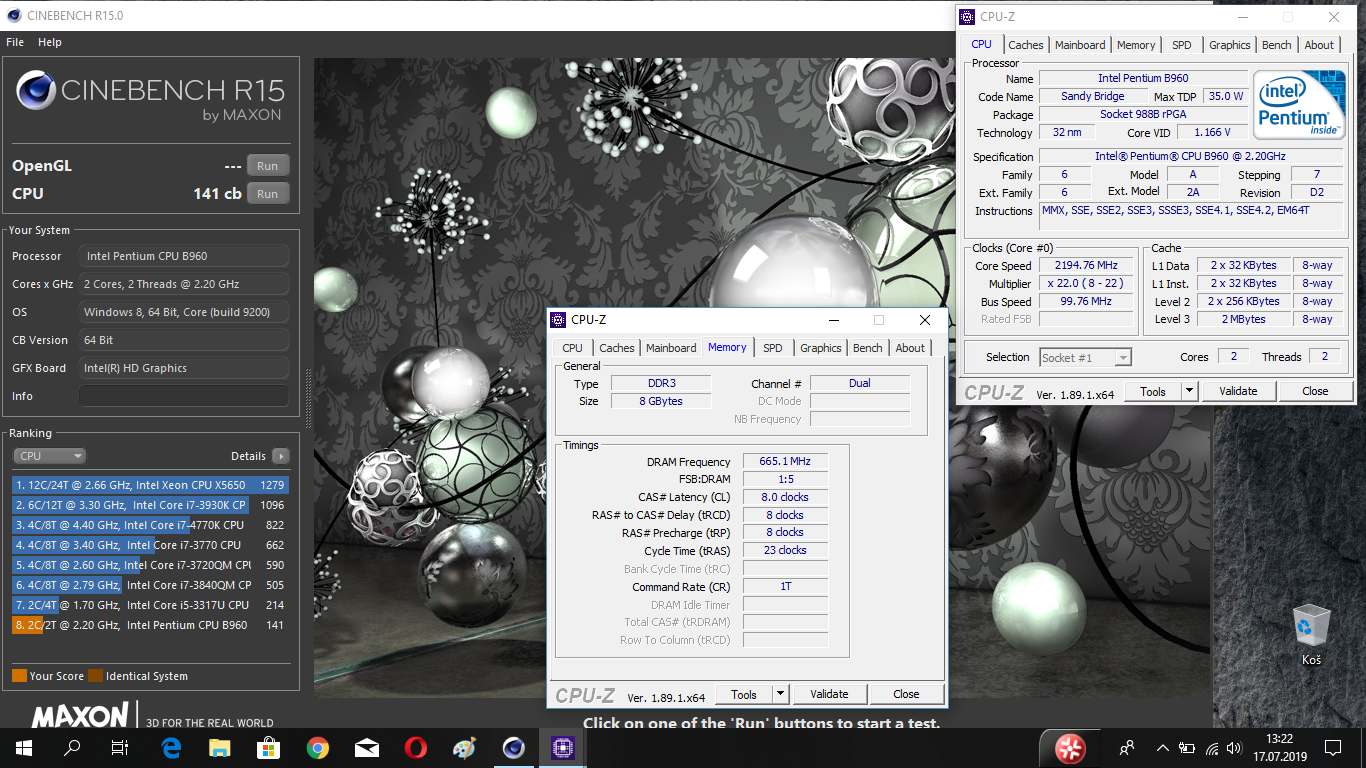Launch Opera browser from taskbar
The width and height of the screenshot is (1366, 768).
pos(416,748)
